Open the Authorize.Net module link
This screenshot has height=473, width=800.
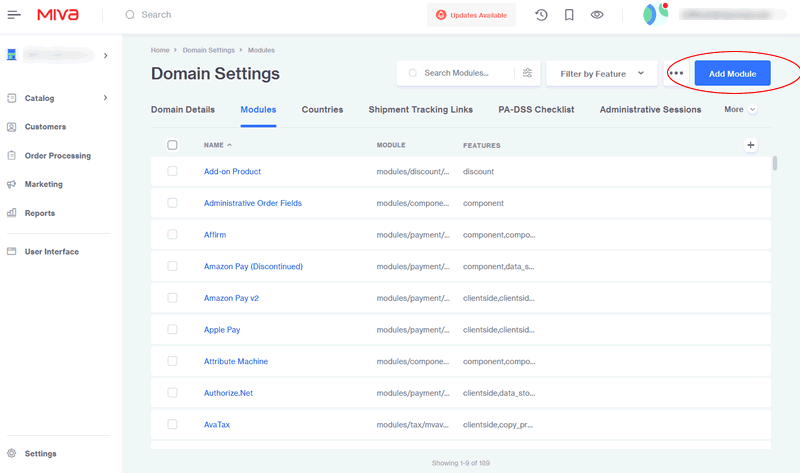pos(228,393)
